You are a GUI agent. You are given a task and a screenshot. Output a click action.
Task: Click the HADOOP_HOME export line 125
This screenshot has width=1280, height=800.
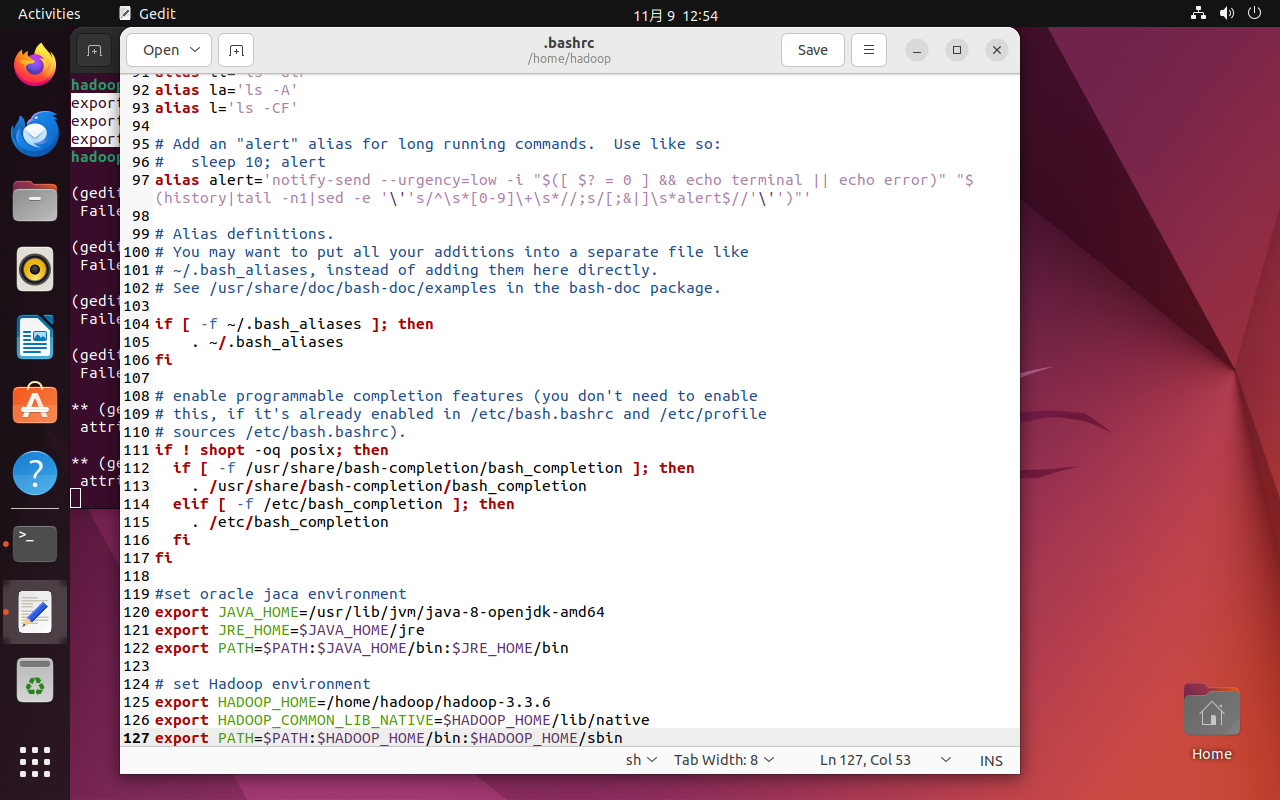point(353,702)
